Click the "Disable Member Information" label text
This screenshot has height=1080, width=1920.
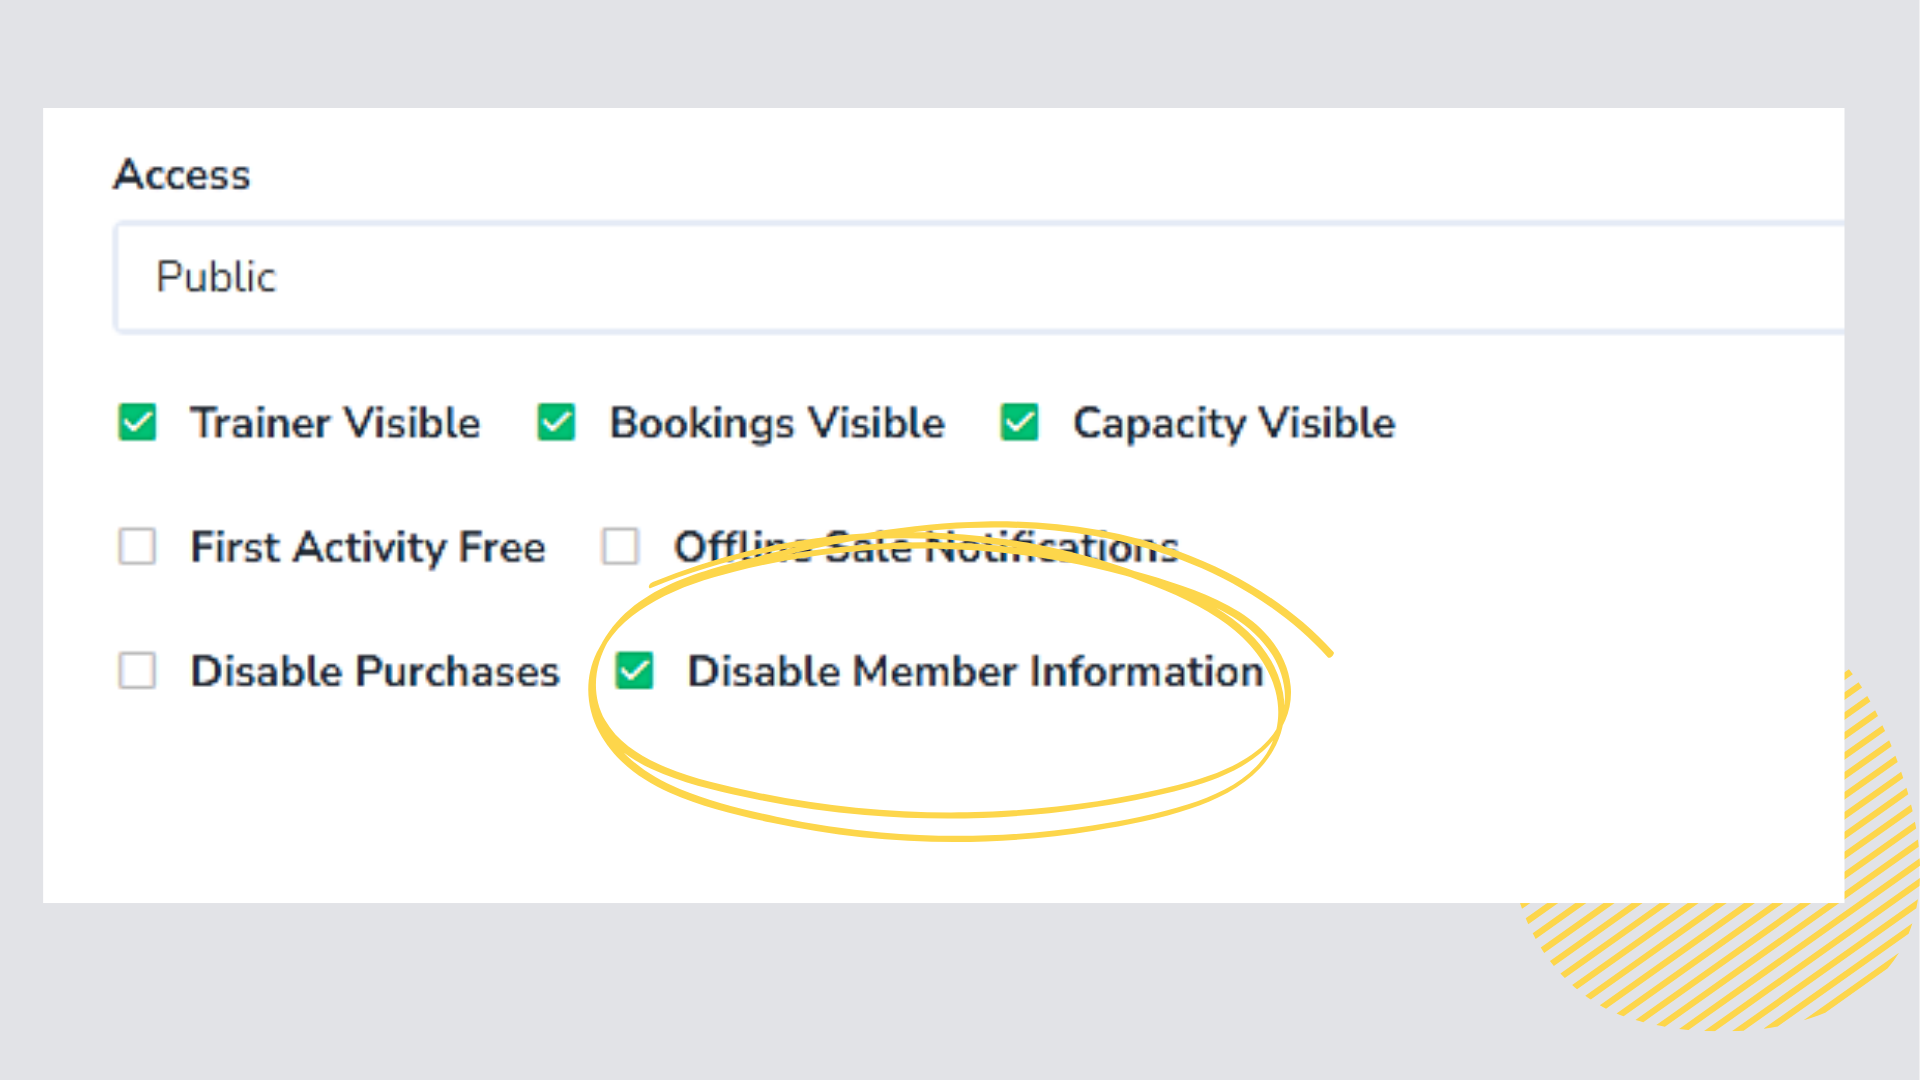[x=975, y=671]
